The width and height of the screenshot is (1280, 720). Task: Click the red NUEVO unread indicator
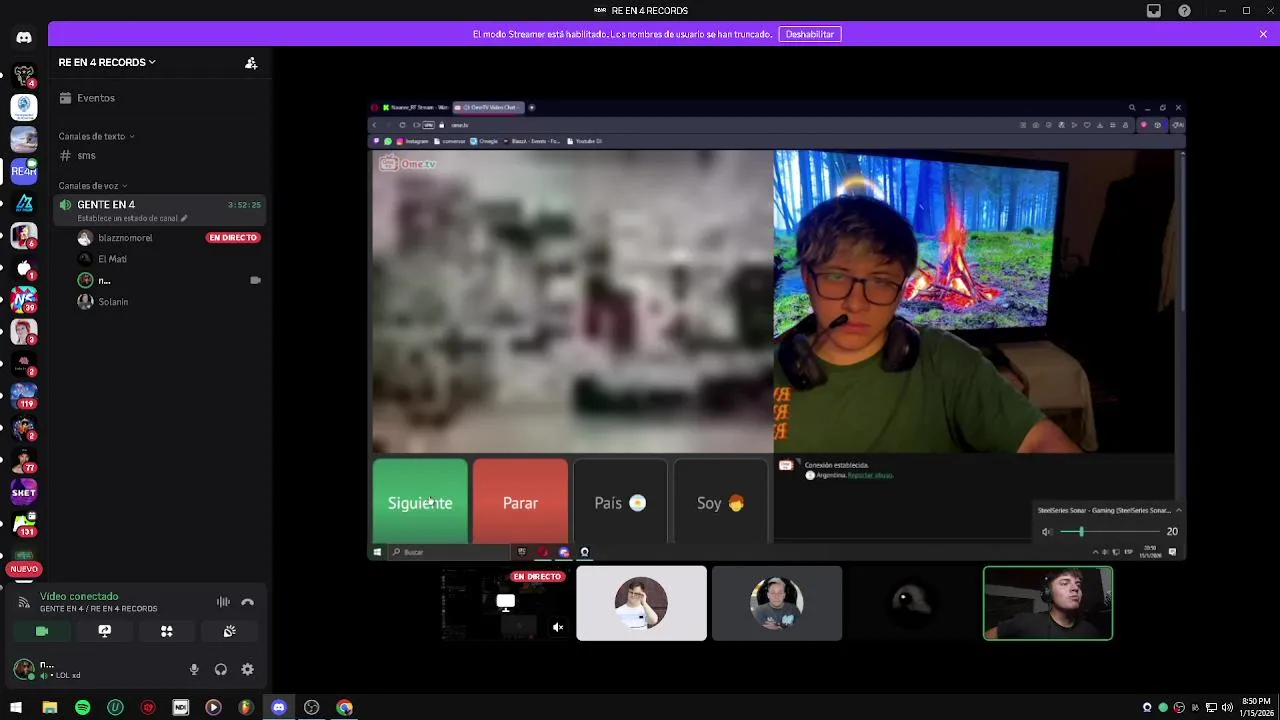(24, 569)
